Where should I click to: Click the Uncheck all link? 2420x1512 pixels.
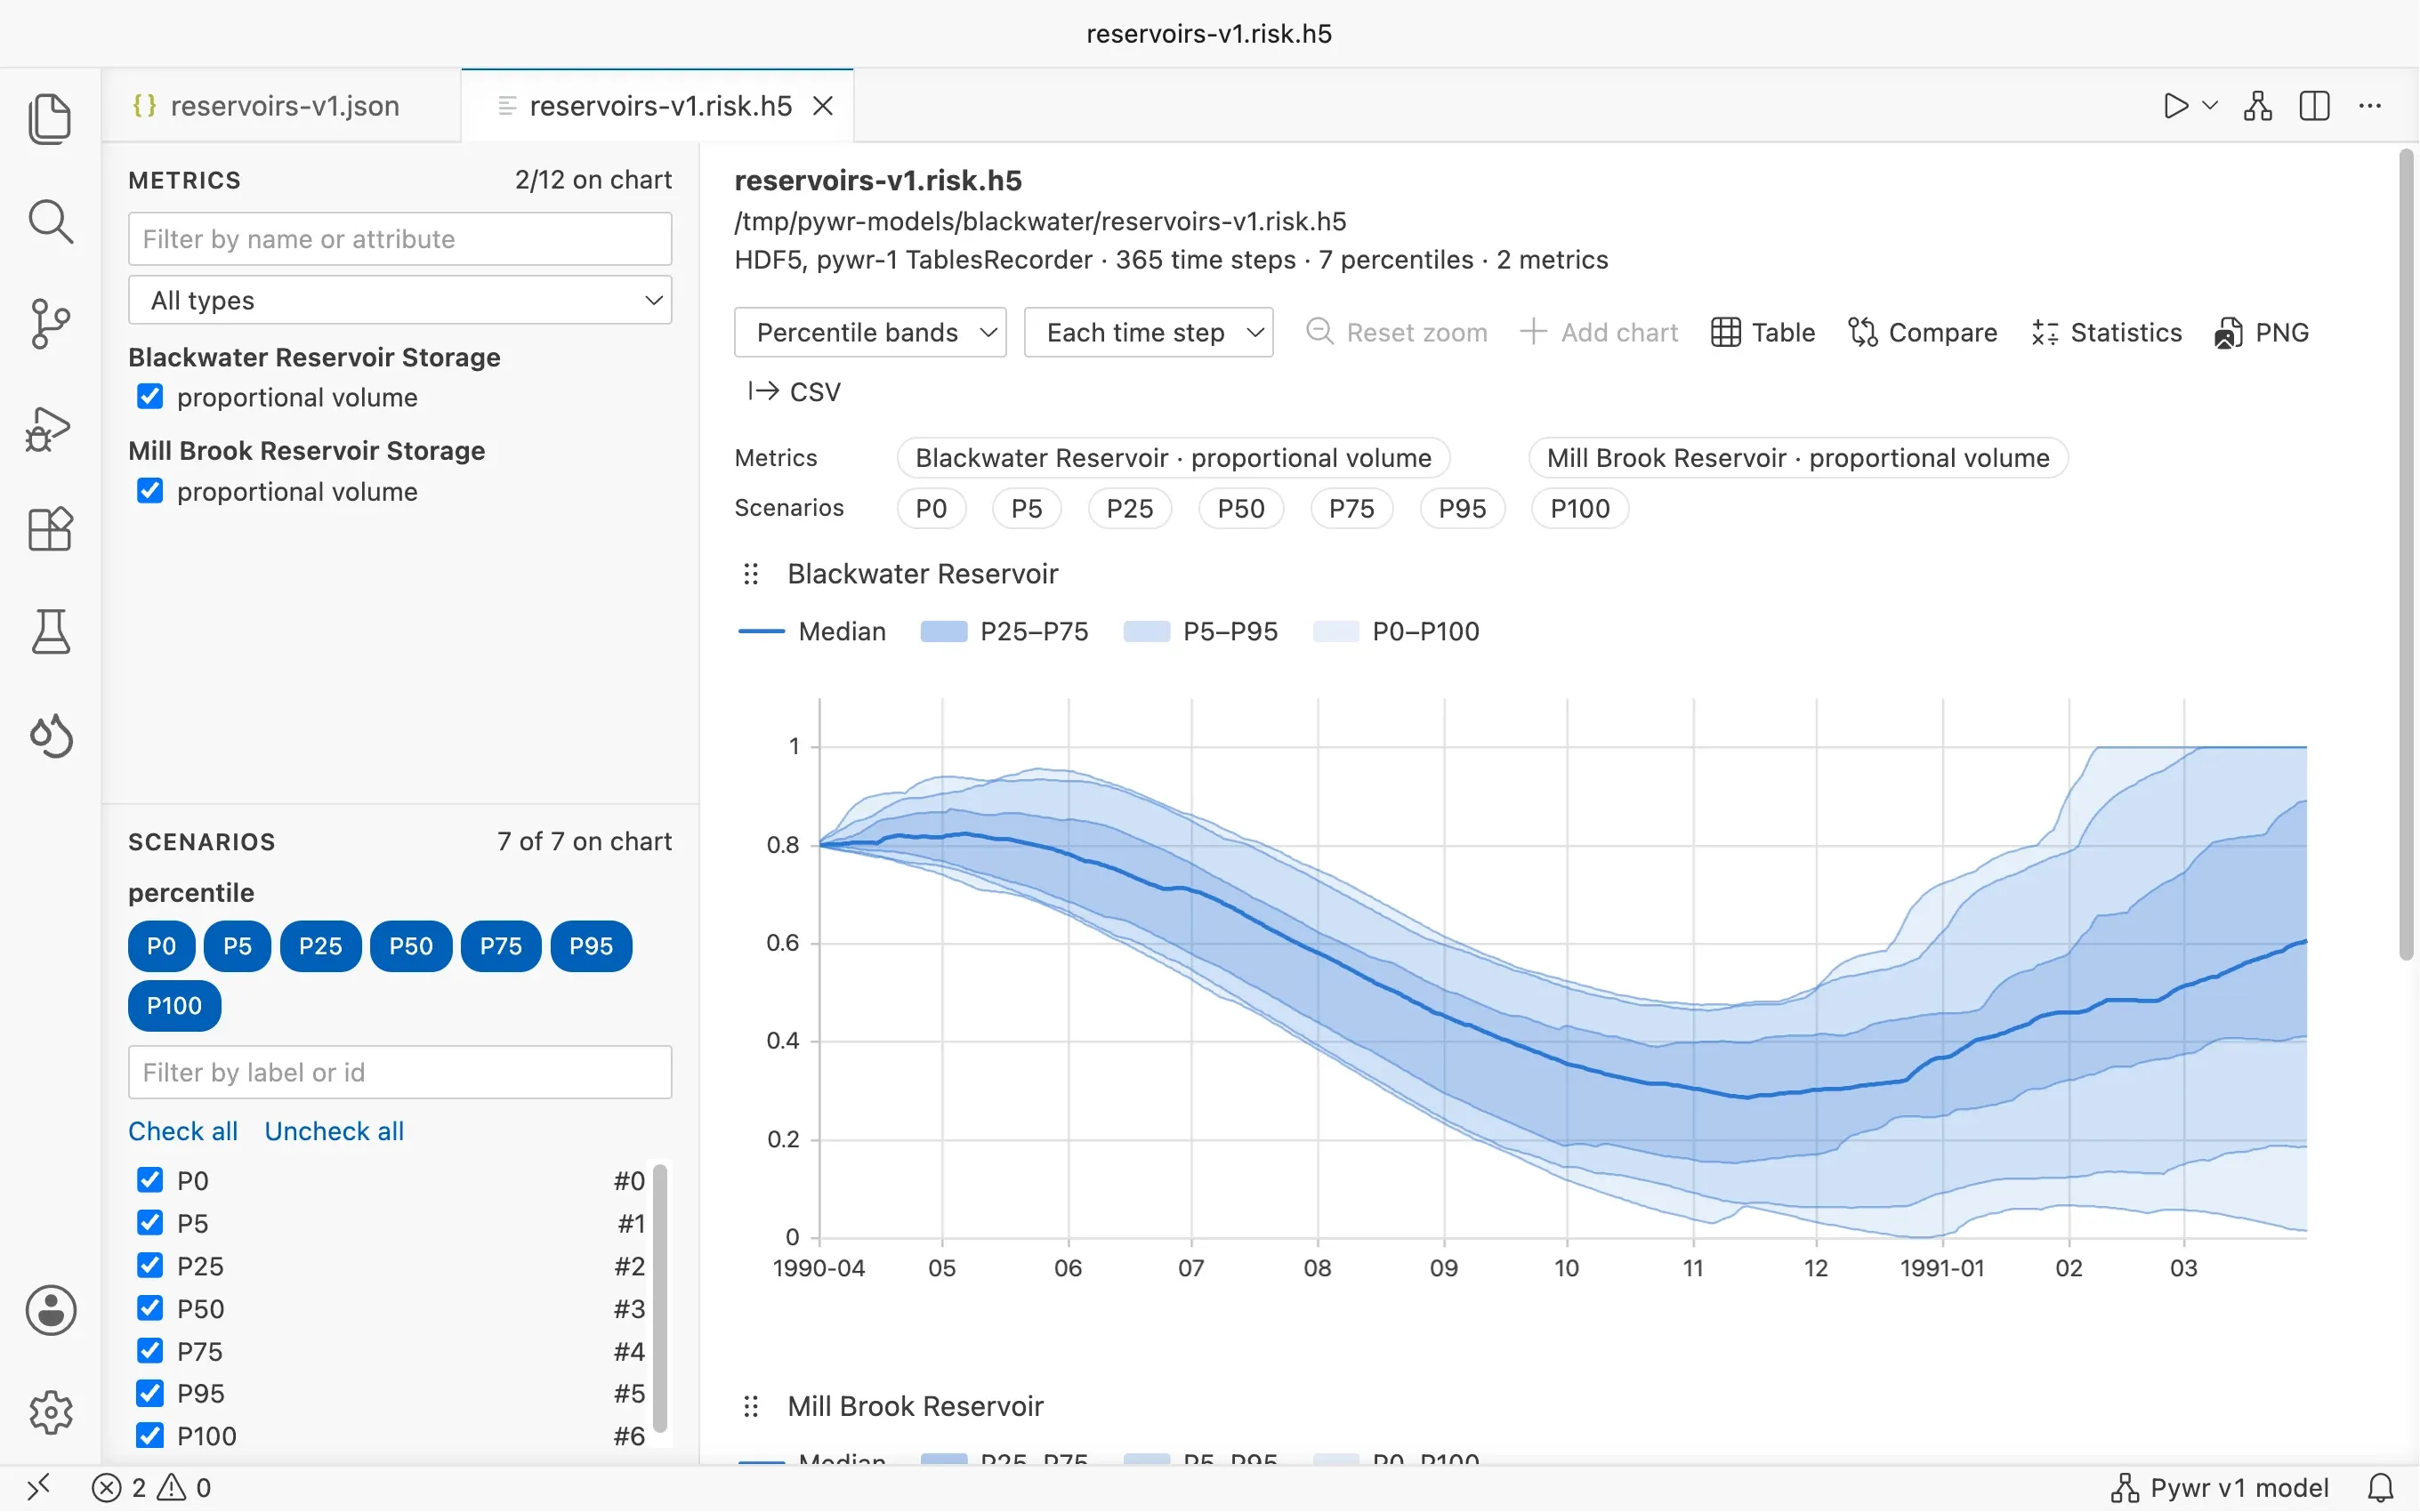pyautogui.click(x=334, y=1131)
